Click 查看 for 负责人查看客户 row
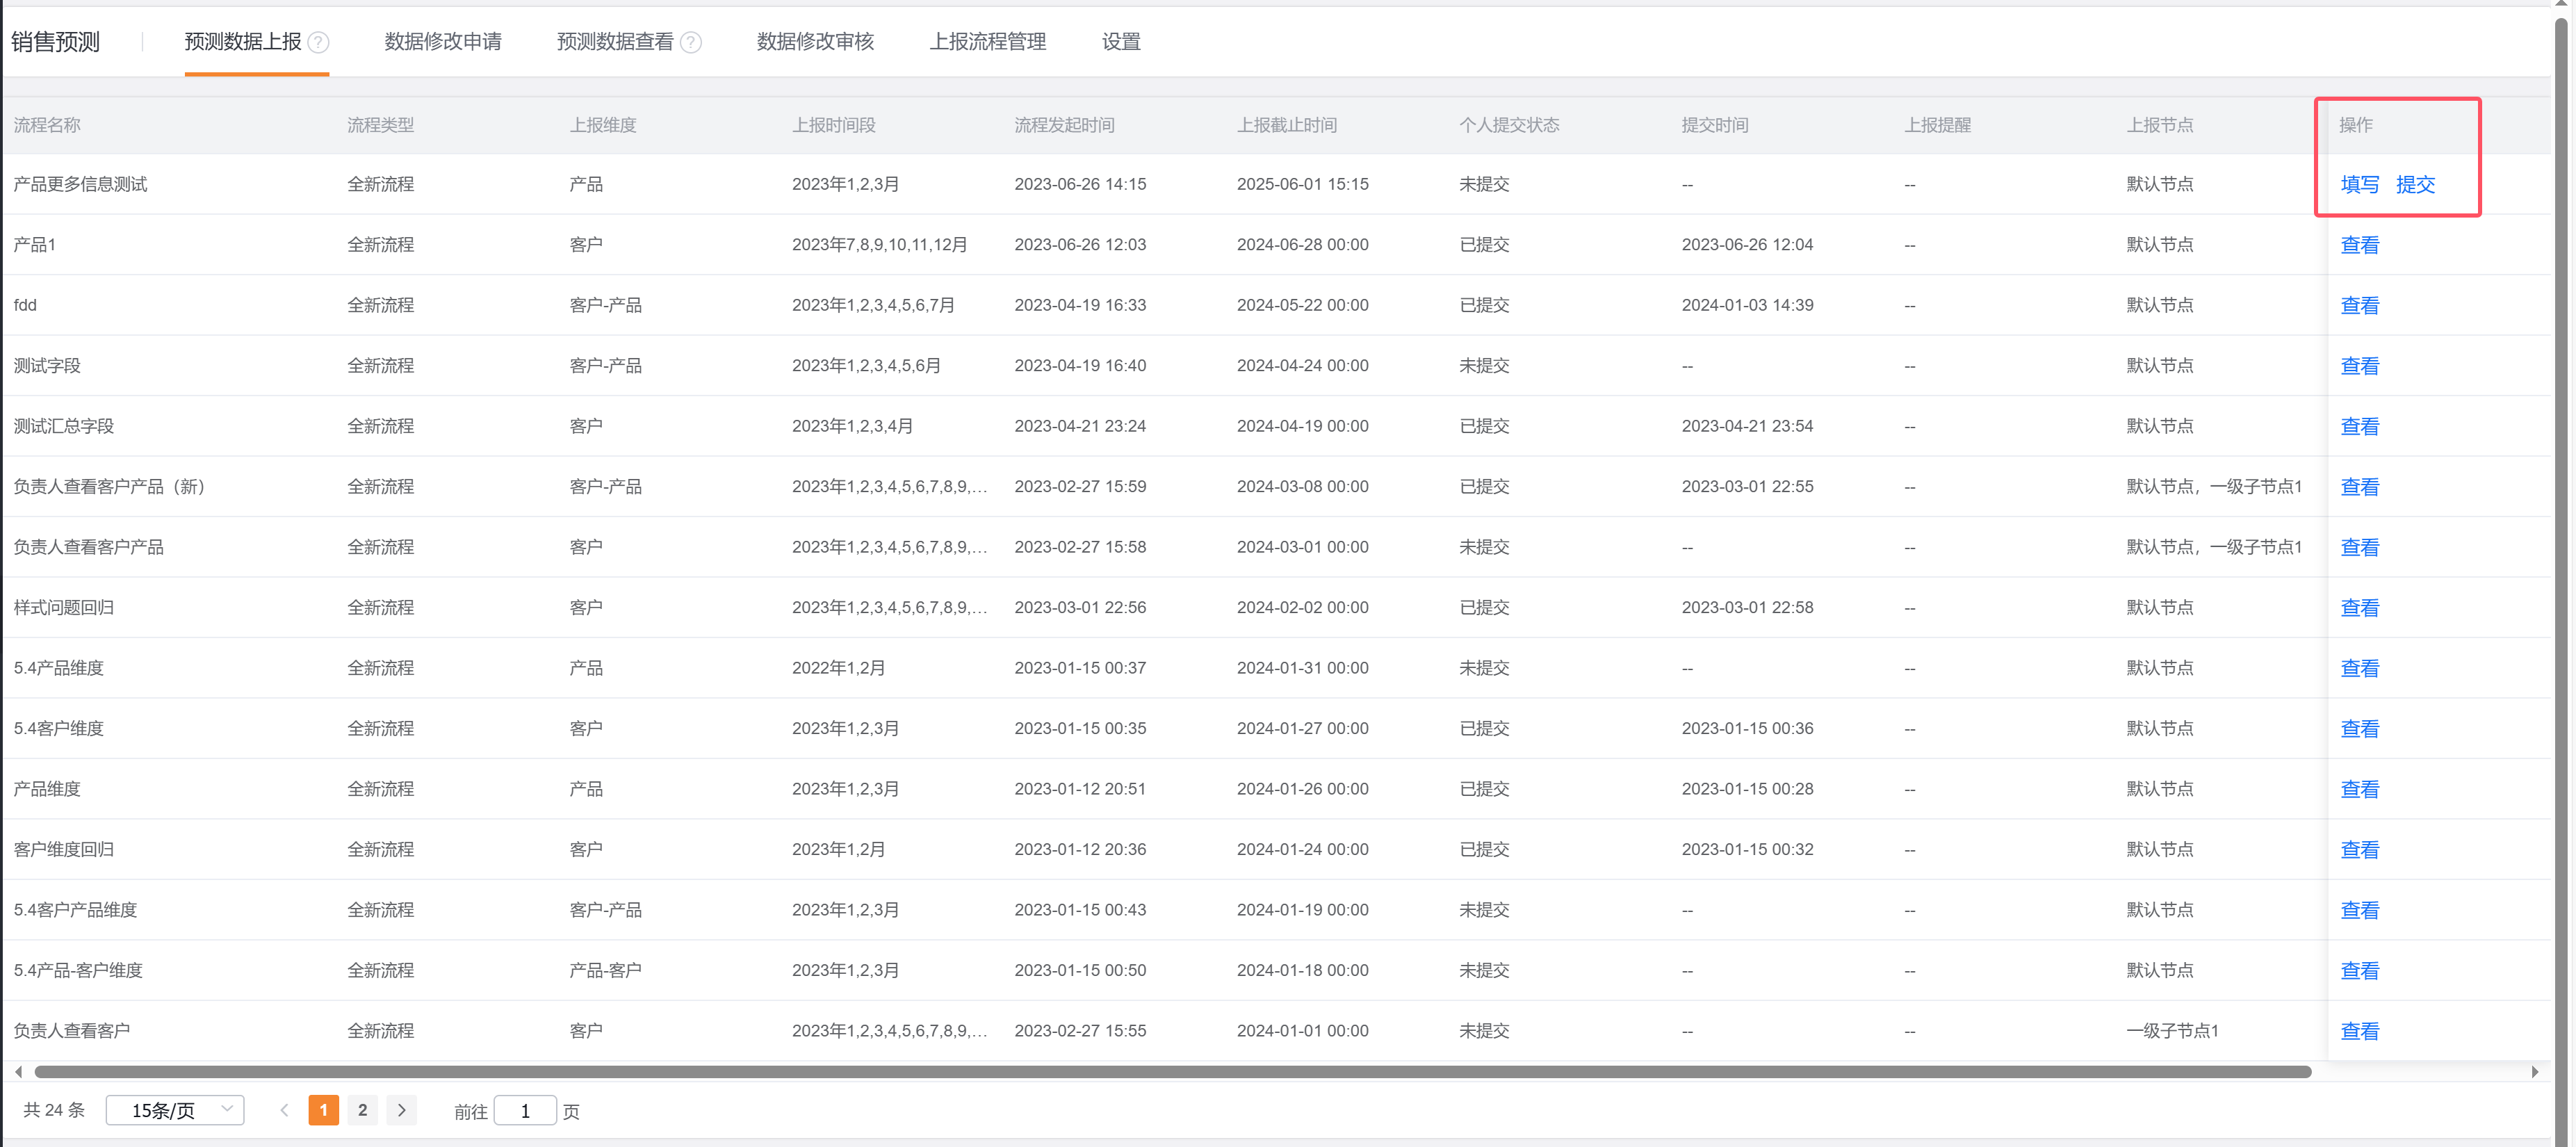The width and height of the screenshot is (2576, 1147). point(2359,1031)
